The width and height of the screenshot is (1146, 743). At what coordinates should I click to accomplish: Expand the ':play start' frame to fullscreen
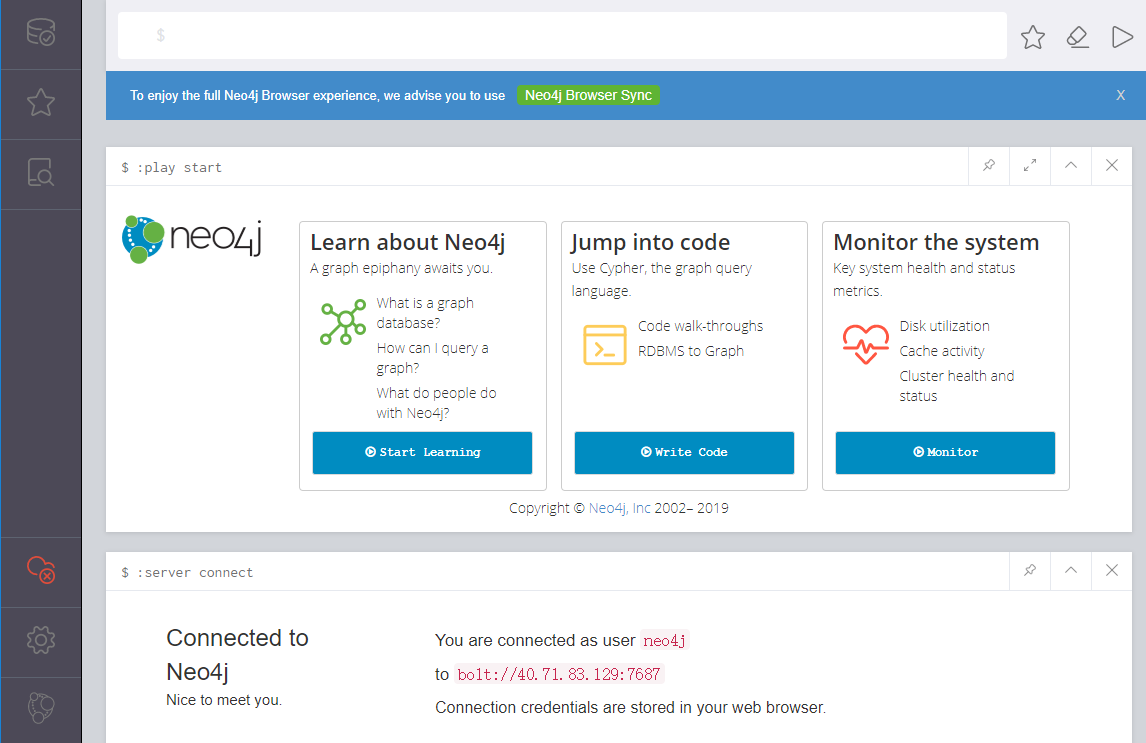tap(1029, 166)
